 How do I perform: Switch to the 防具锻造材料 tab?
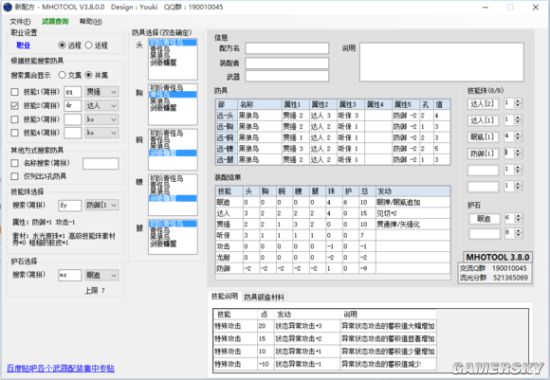pyautogui.click(x=264, y=297)
